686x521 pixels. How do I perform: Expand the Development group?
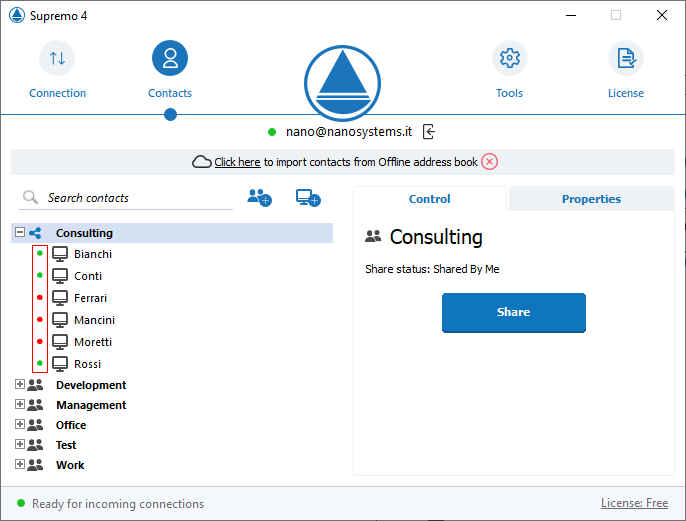point(20,384)
